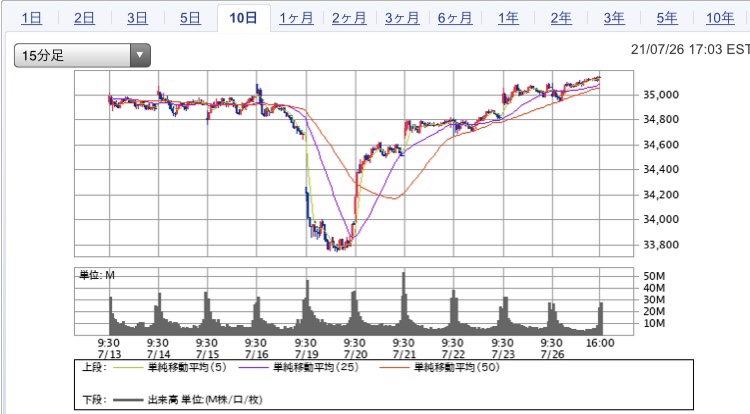Viewport: 750px width, 414px height.
Task: Click the 7/16 date axis label
Action: pyautogui.click(x=256, y=355)
